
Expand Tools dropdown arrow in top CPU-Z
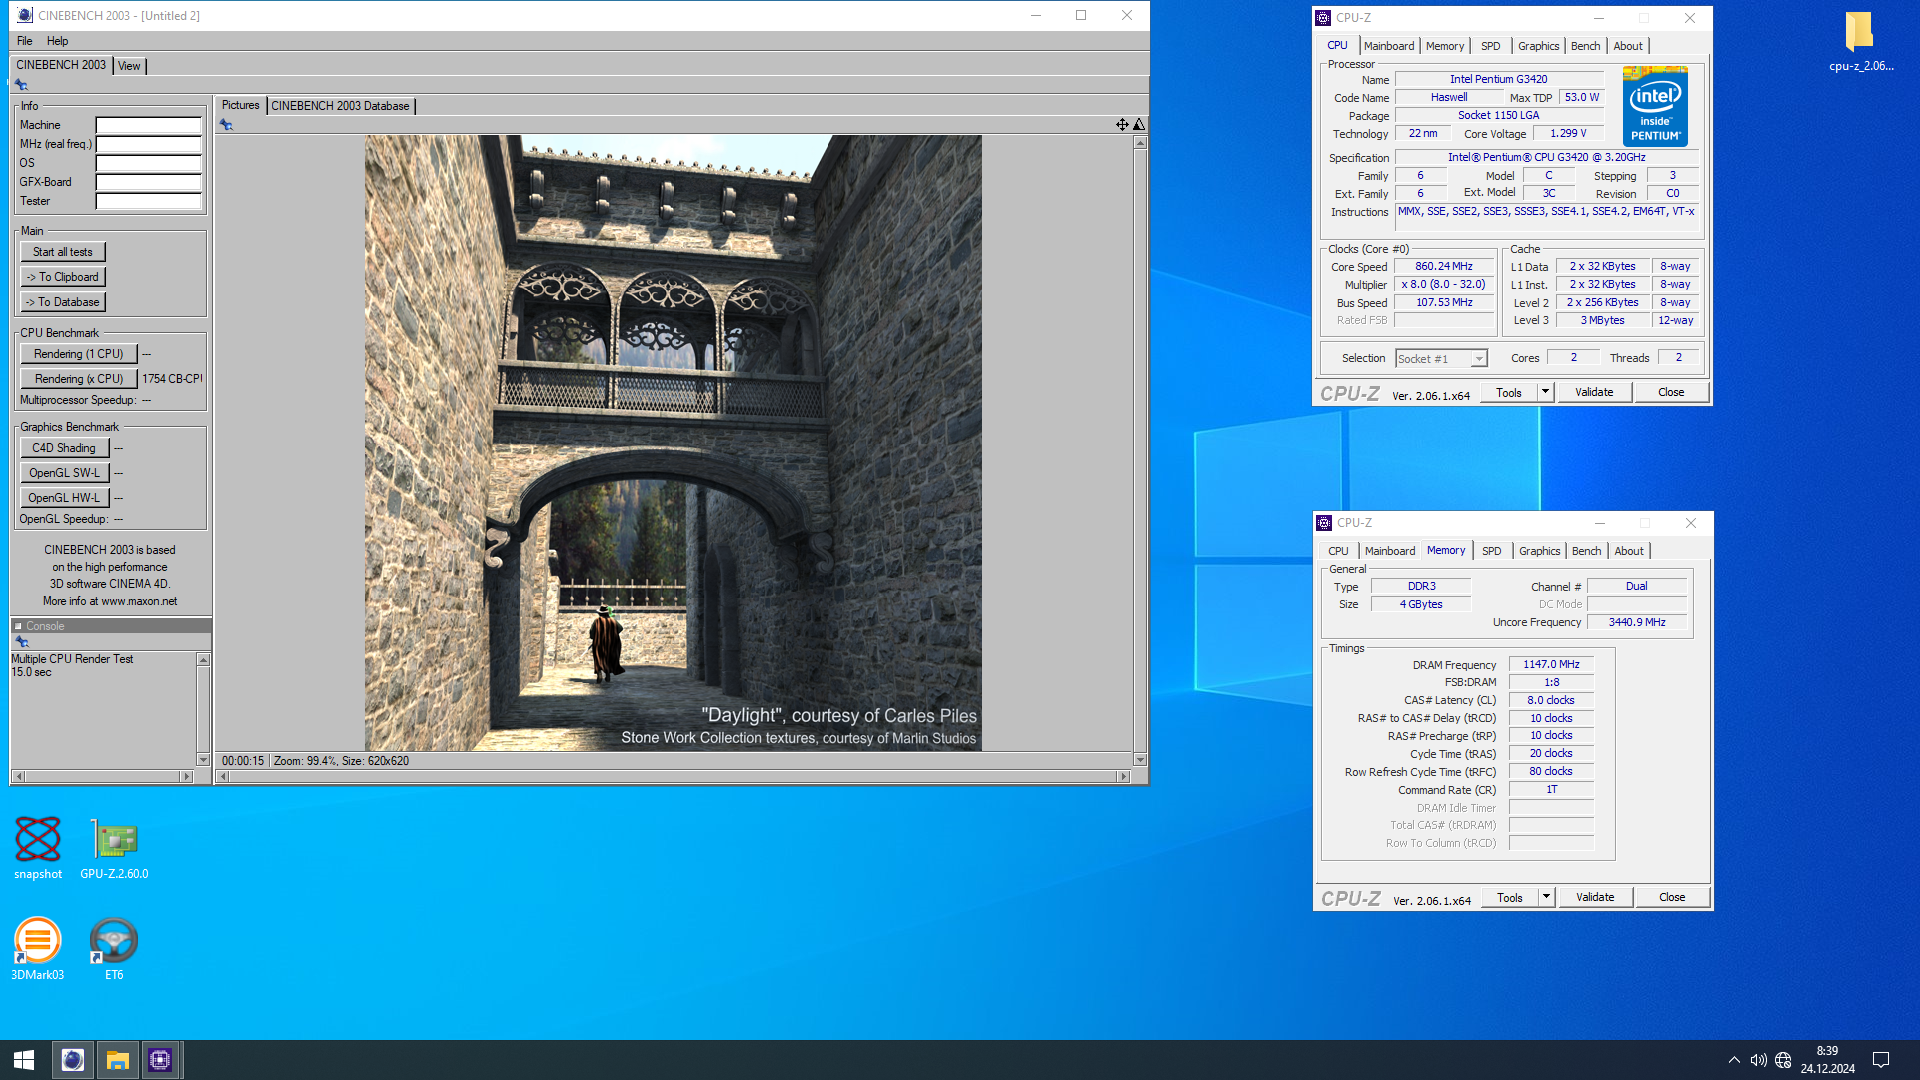[x=1545, y=392]
